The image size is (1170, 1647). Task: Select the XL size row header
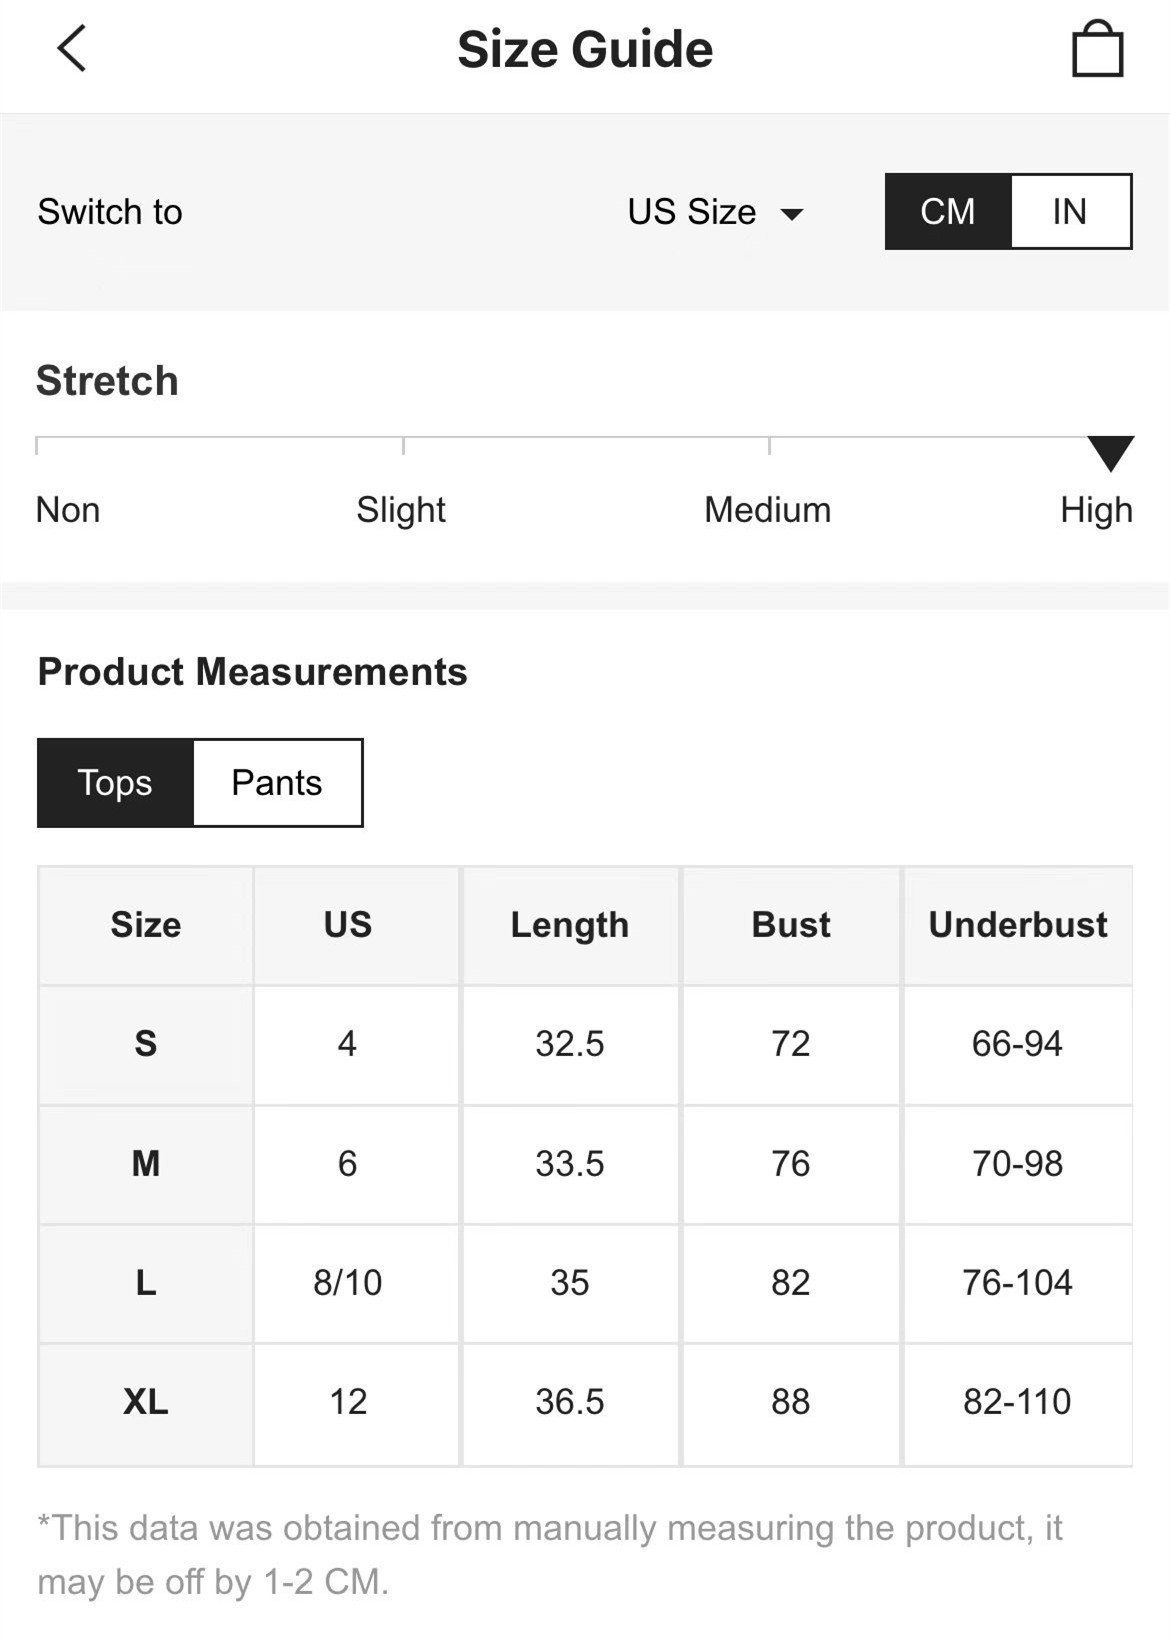coord(146,1402)
